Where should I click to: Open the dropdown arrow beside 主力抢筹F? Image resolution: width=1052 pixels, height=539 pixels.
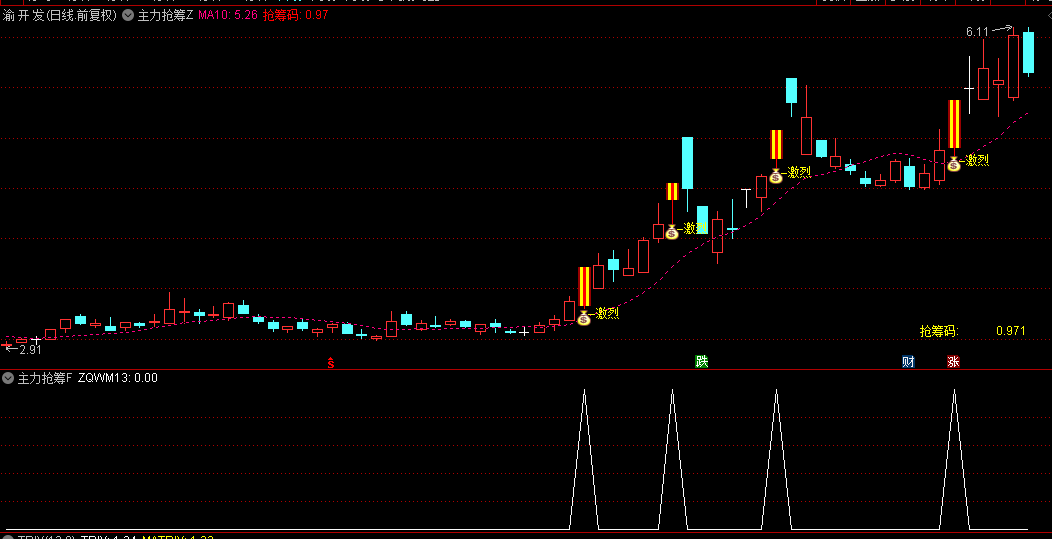pyautogui.click(x=8, y=378)
